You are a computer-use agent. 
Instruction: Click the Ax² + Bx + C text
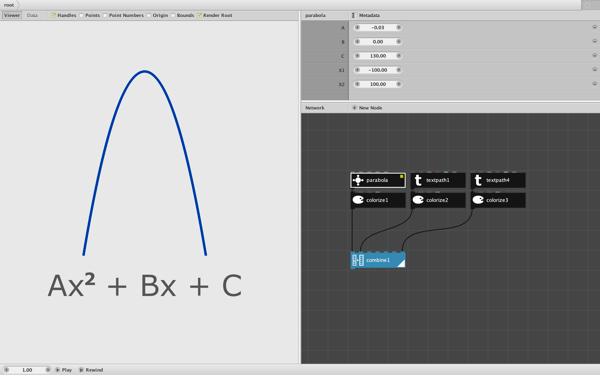pos(145,286)
